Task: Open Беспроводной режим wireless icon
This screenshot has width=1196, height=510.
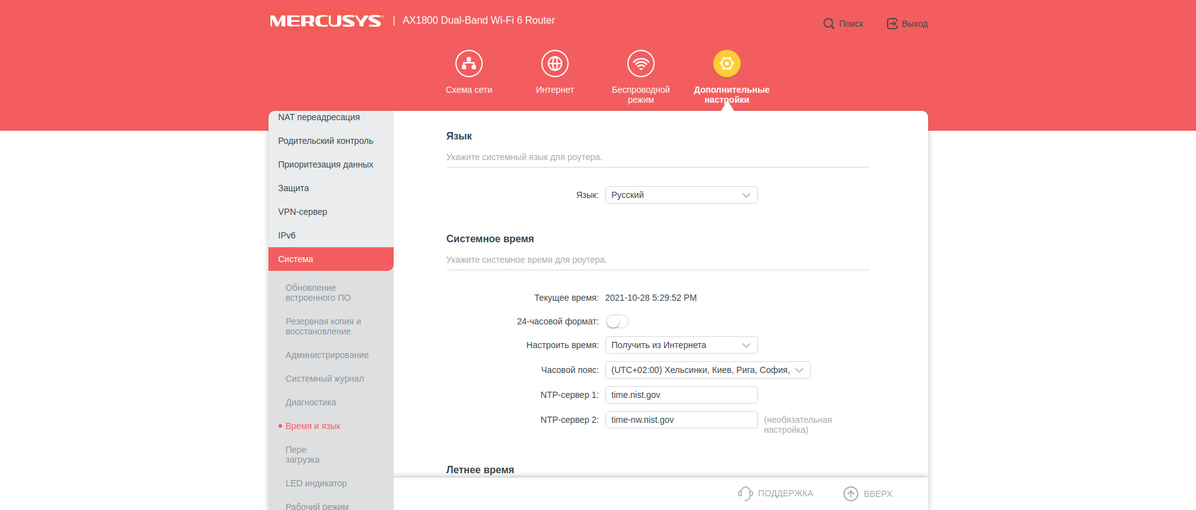Action: pyautogui.click(x=640, y=64)
